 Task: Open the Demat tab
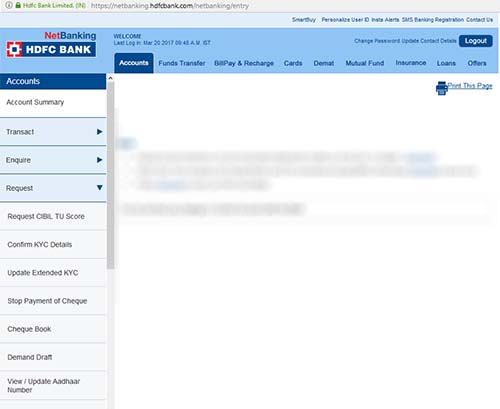(324, 63)
